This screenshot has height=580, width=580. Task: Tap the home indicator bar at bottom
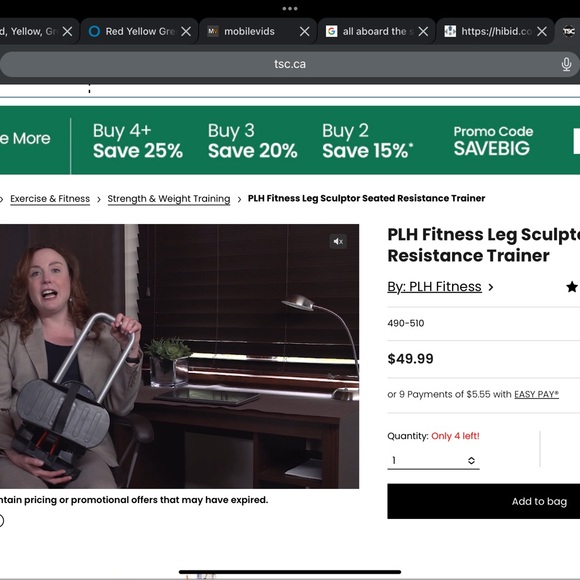pos(290,572)
